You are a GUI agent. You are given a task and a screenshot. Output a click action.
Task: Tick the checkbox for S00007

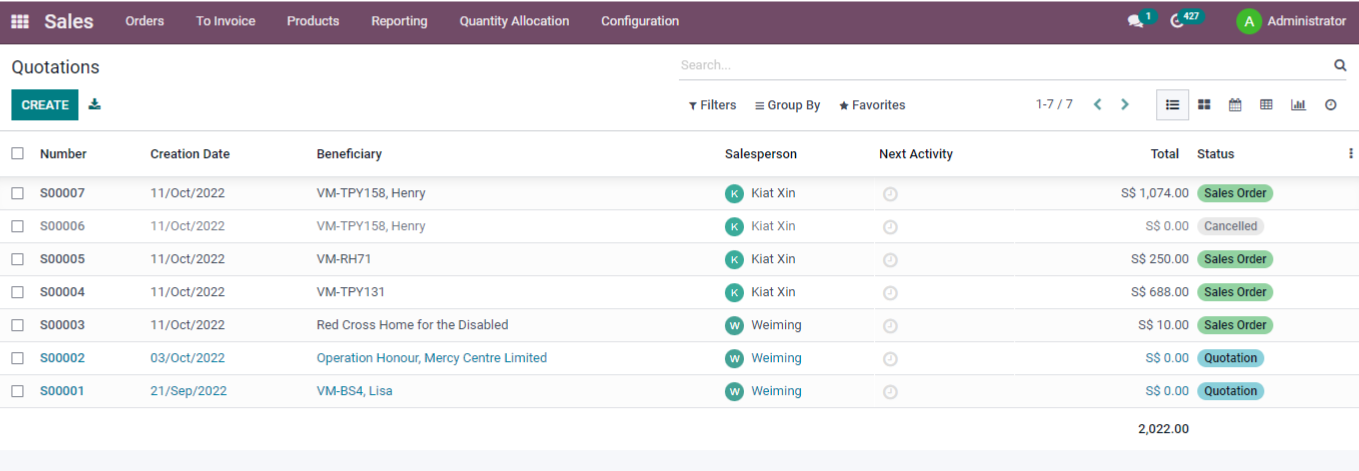point(17,193)
